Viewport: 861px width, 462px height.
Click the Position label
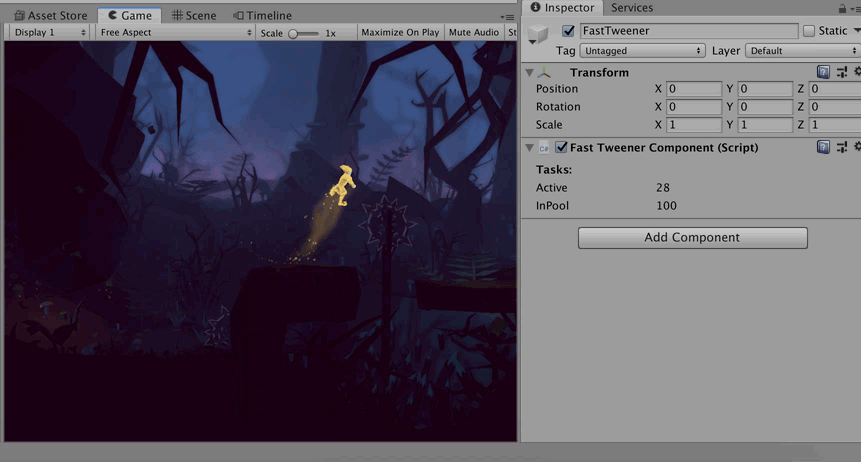pyautogui.click(x=557, y=88)
